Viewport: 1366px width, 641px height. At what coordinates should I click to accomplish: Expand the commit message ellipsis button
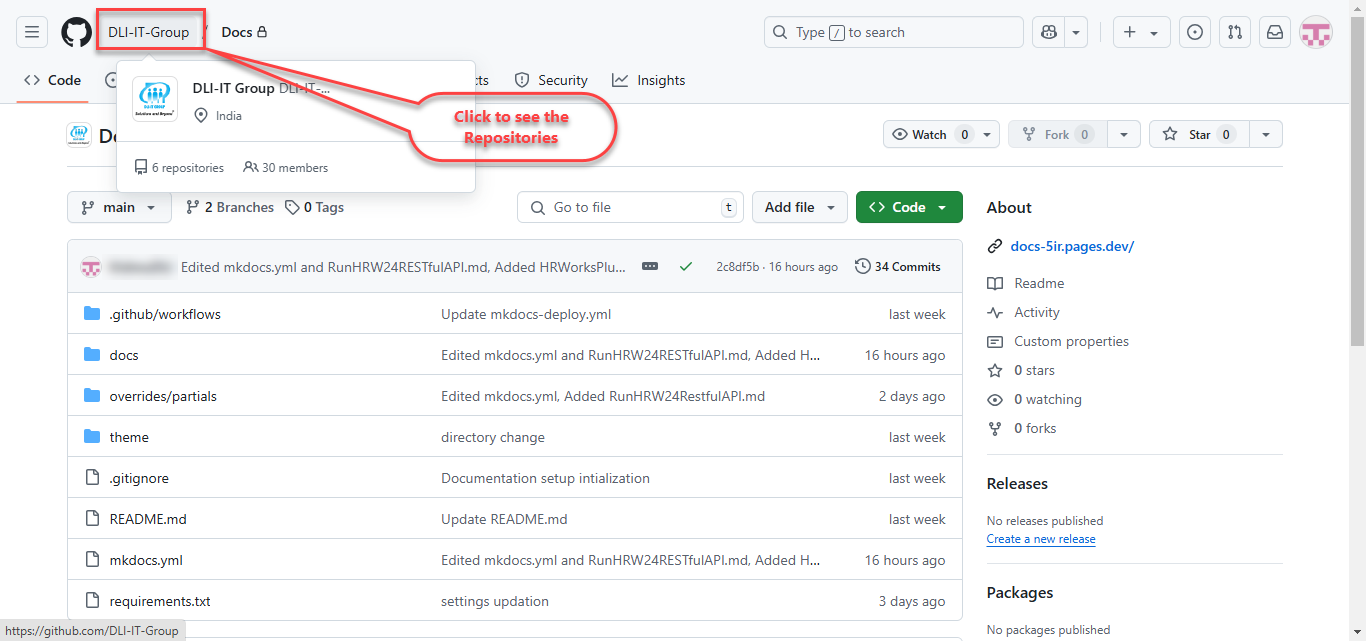point(650,267)
